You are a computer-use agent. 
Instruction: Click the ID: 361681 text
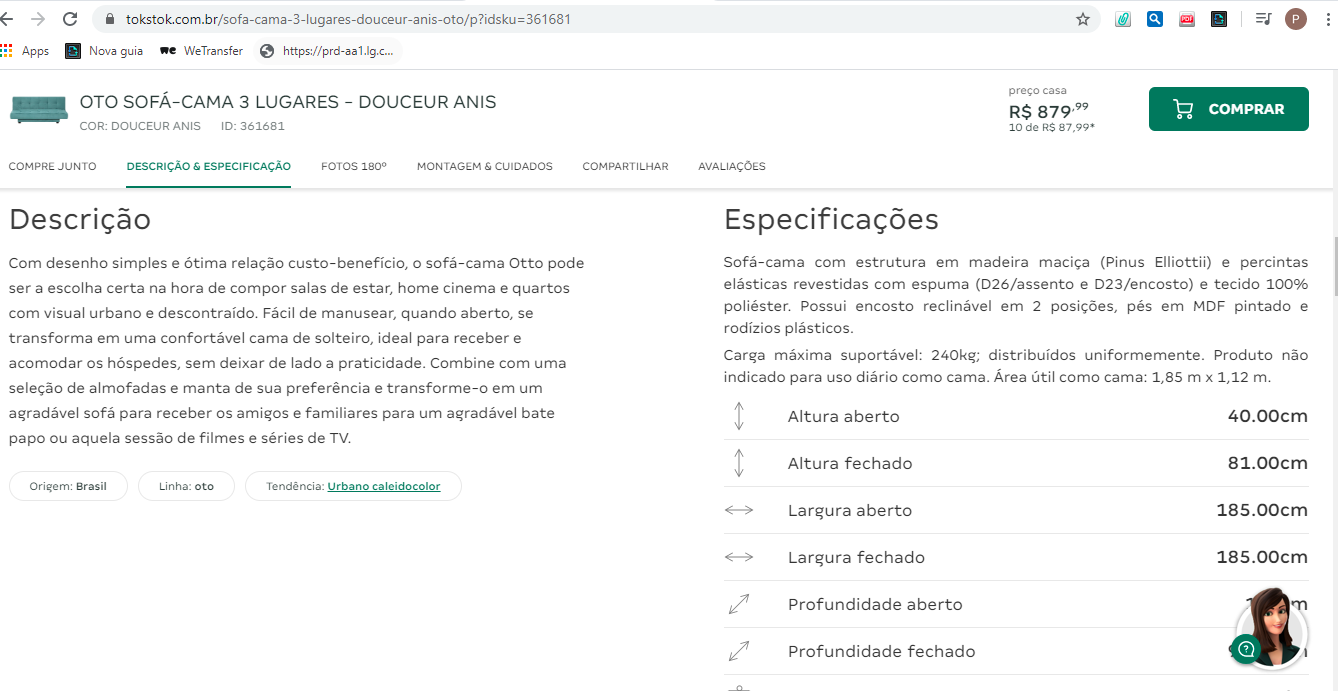click(253, 126)
